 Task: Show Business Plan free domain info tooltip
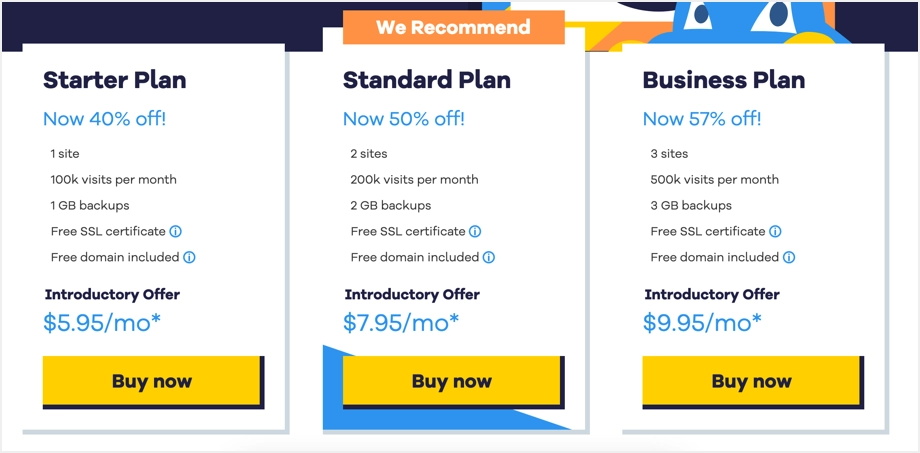point(789,257)
